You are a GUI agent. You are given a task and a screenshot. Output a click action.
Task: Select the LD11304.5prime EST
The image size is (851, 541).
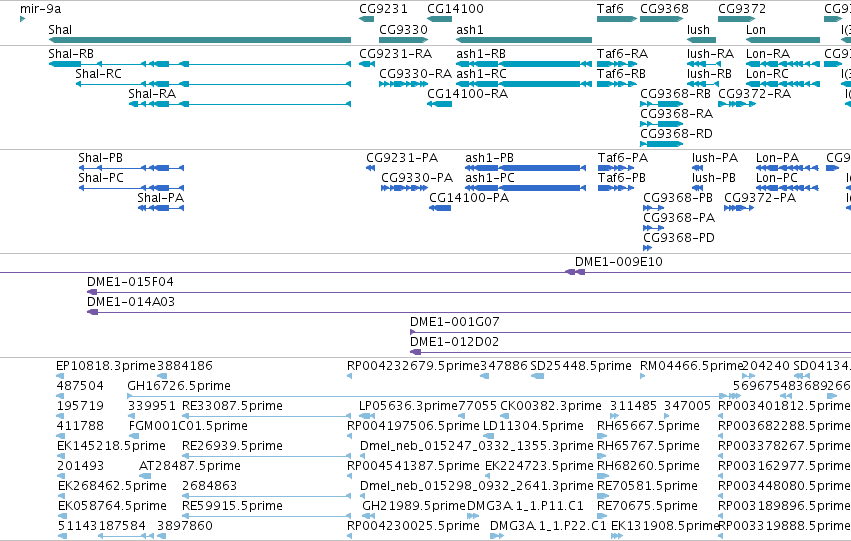(x=488, y=436)
